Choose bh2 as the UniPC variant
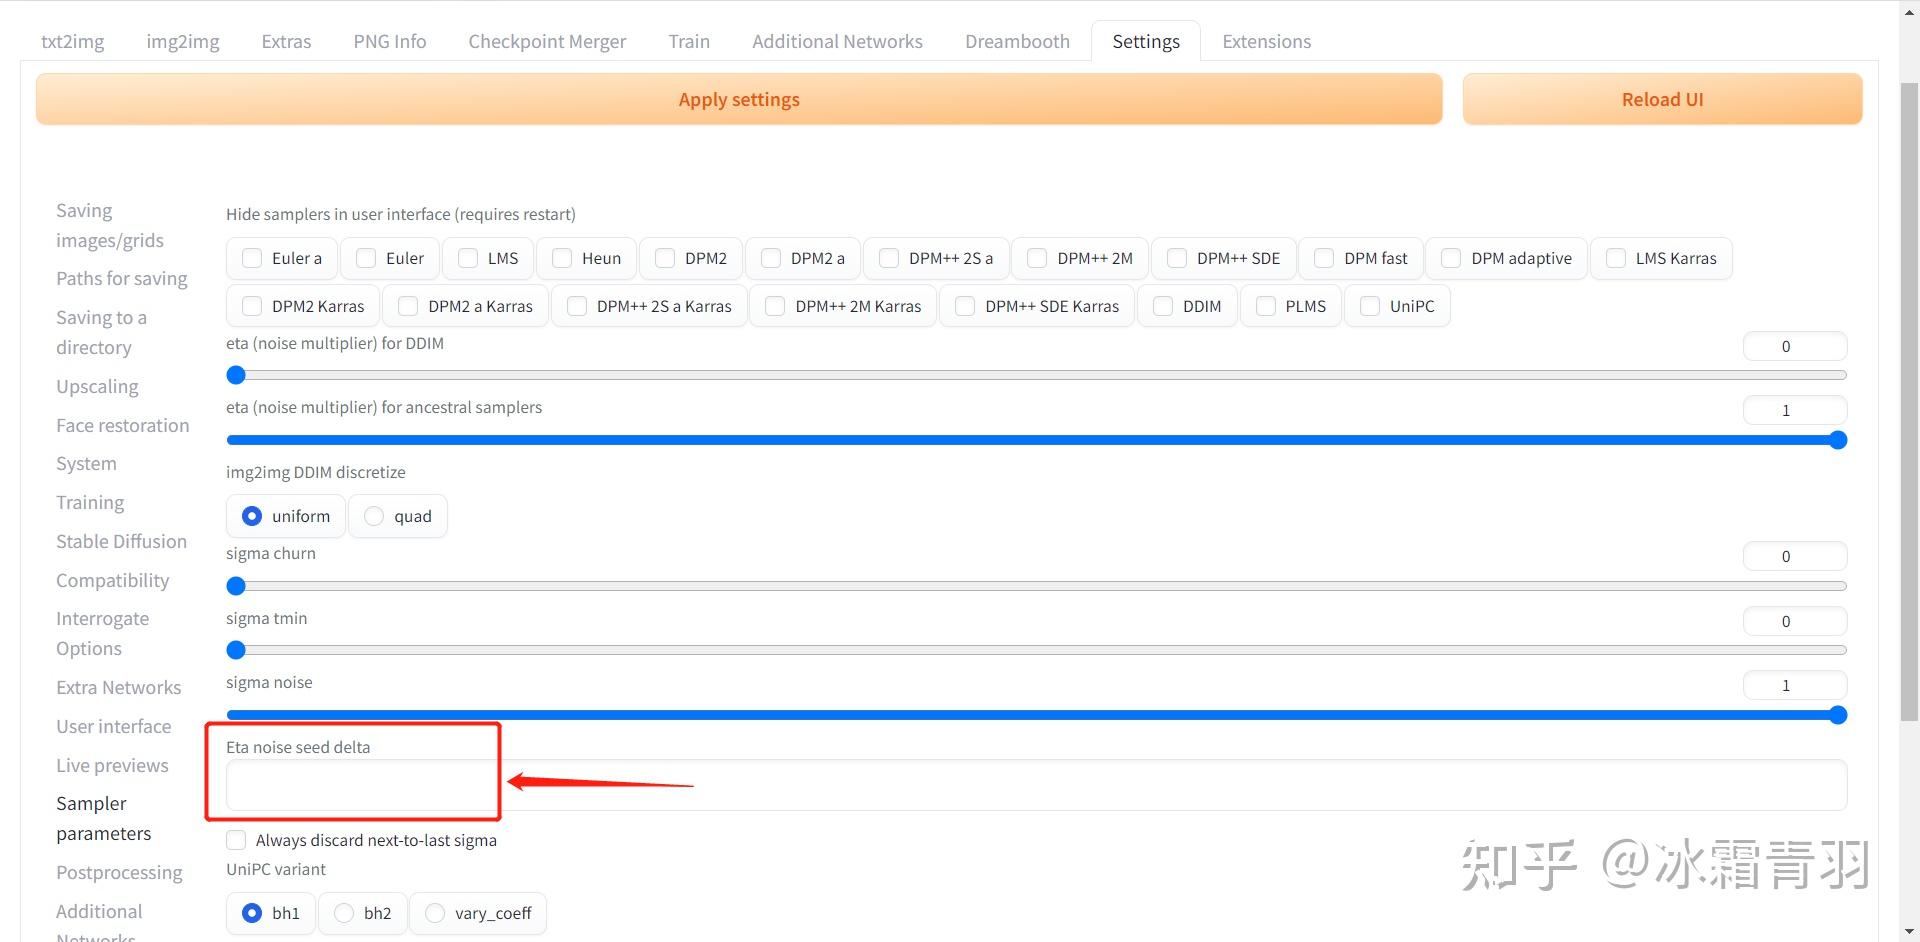The image size is (1920, 942). point(344,913)
